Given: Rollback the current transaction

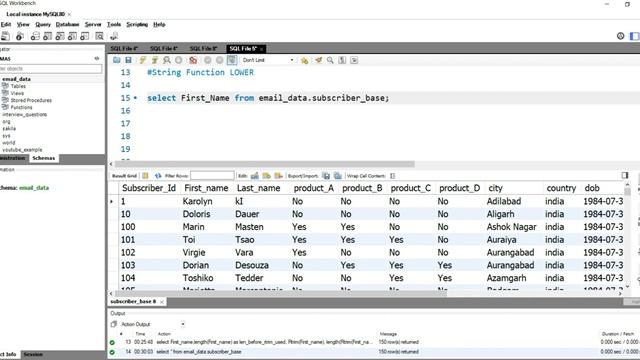Looking at the screenshot, I should (x=220, y=60).
